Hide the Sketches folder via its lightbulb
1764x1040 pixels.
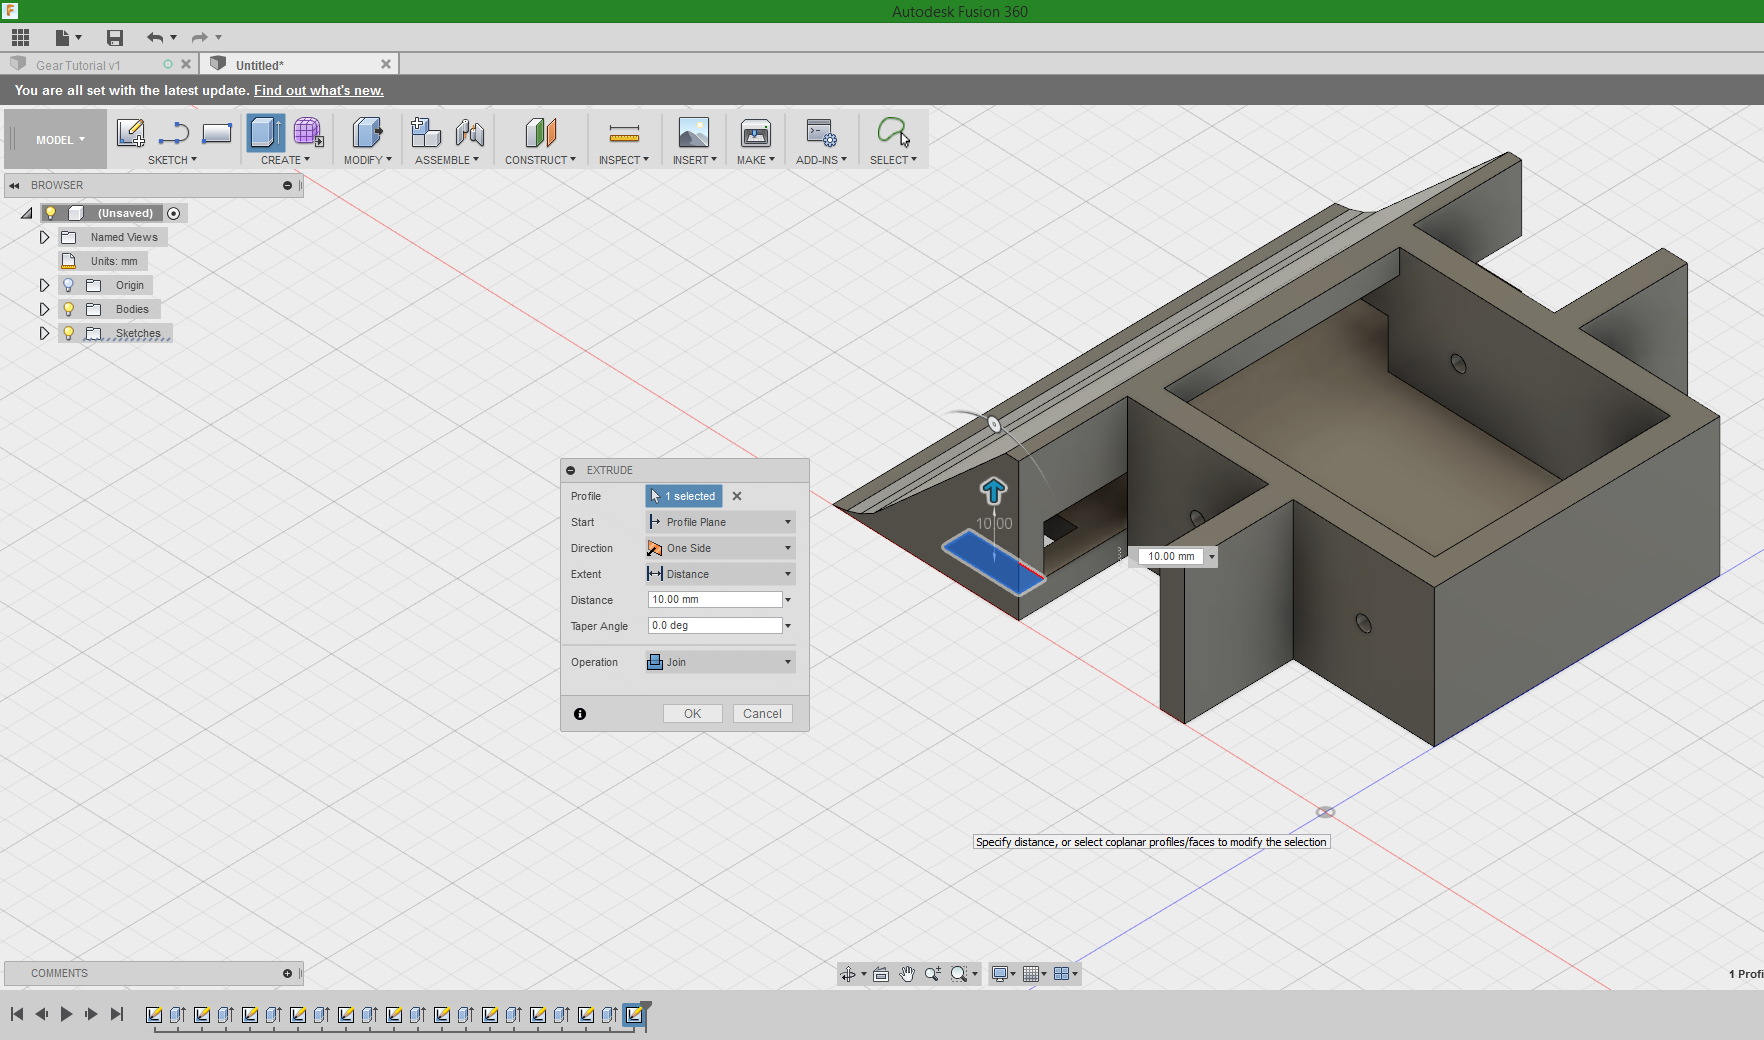coord(67,333)
